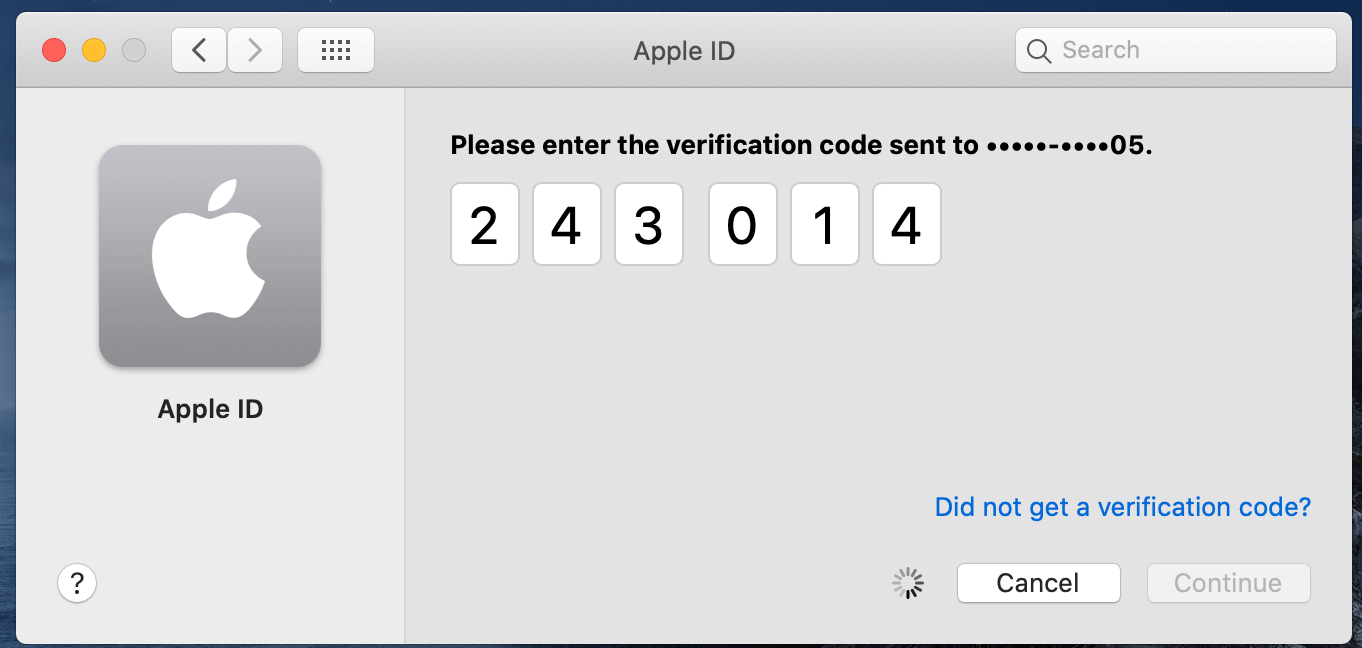Screen dimensions: 1362x648
Task: Open help with the question mark button
Action: click(x=77, y=582)
